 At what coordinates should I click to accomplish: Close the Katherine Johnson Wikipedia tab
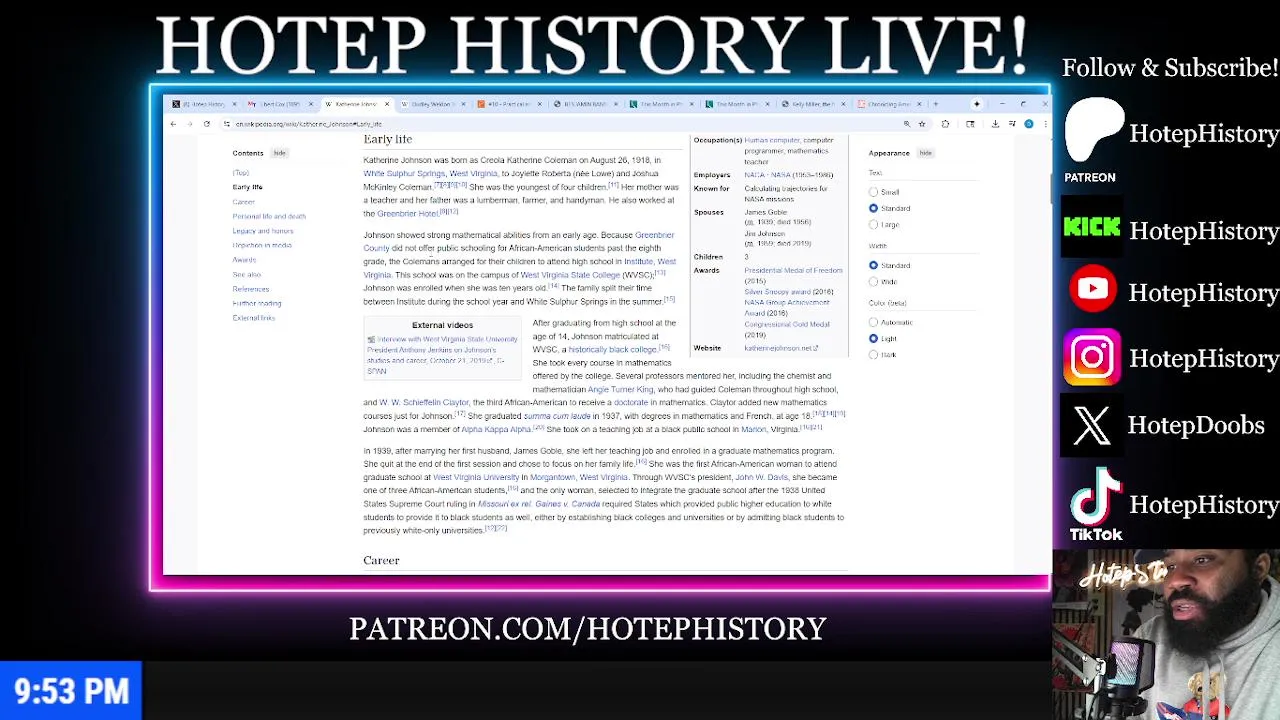coord(388,104)
